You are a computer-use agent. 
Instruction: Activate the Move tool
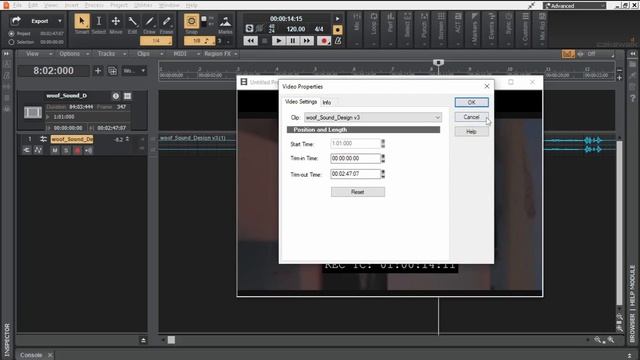[x=116, y=21]
